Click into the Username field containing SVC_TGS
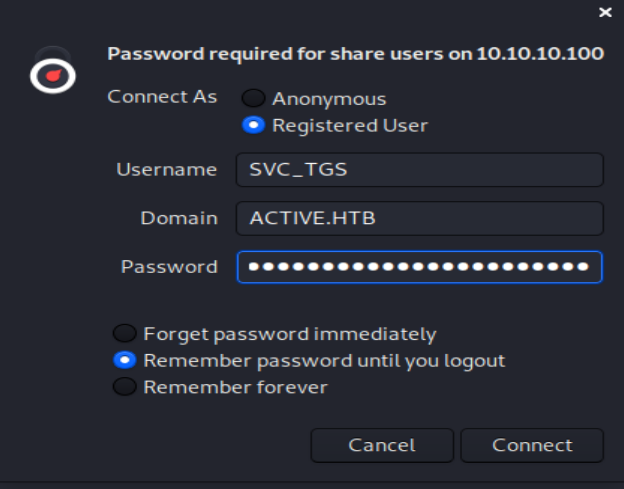Screen dimensions: 624x489 [419, 170]
